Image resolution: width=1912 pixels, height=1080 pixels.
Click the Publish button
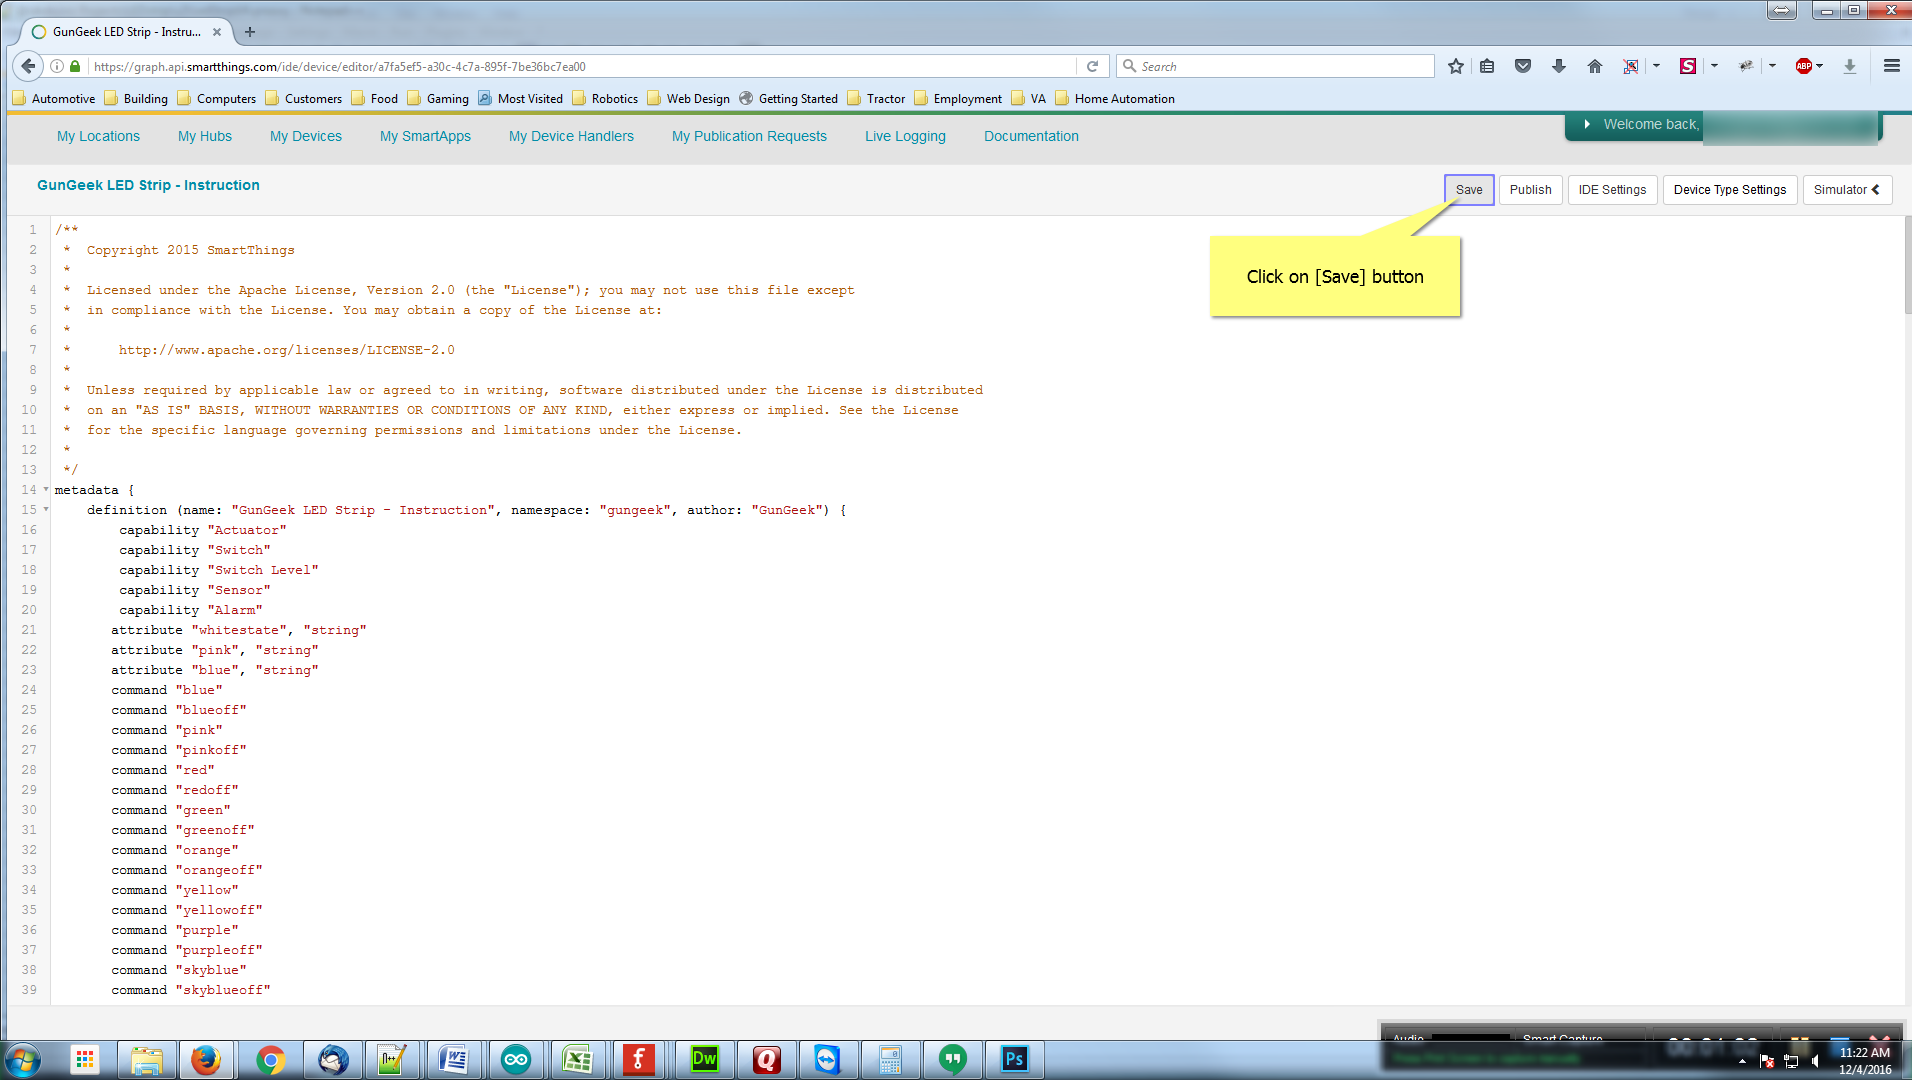(x=1530, y=190)
